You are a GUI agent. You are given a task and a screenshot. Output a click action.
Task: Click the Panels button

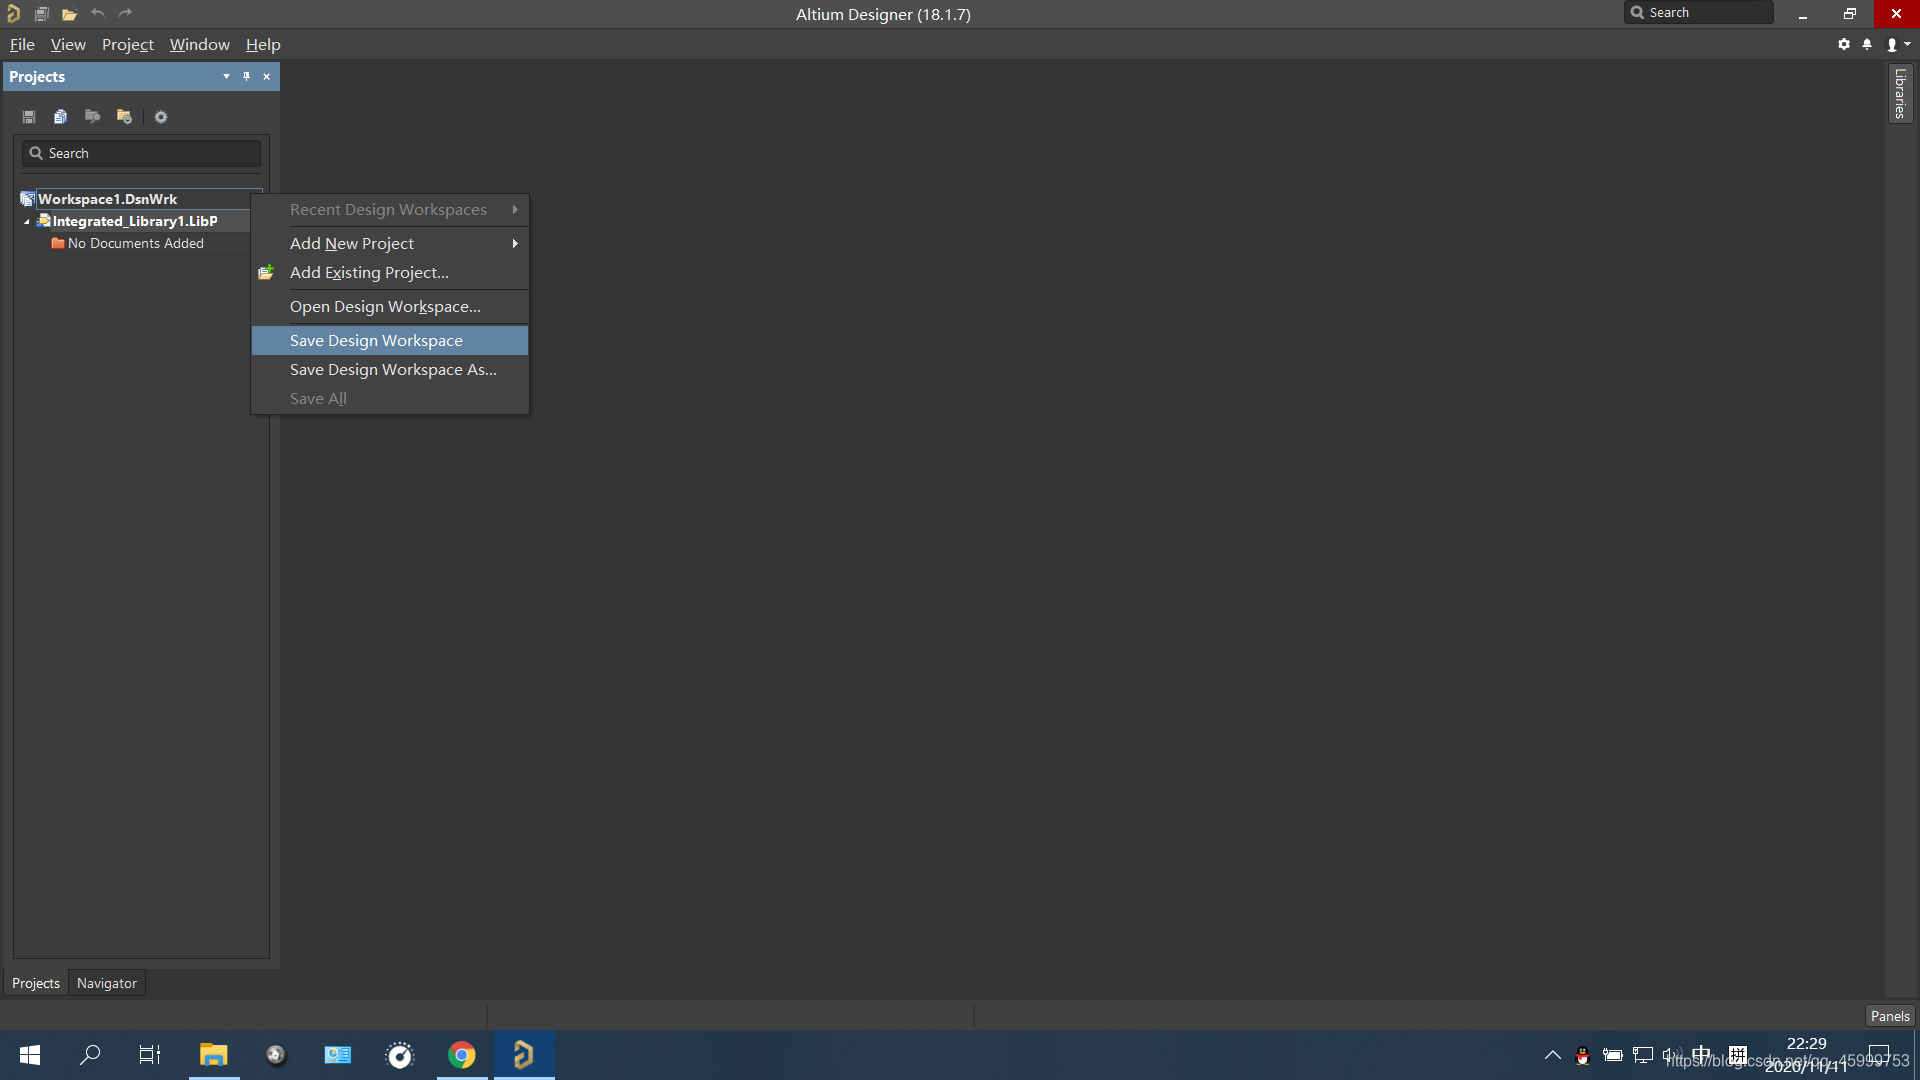pos(1889,1016)
